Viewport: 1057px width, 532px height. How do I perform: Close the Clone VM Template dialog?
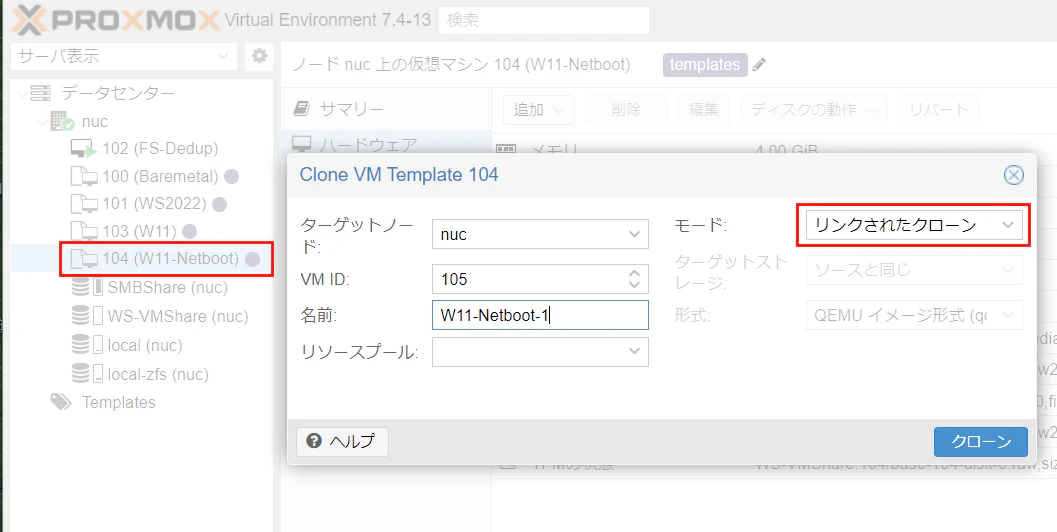1013,175
